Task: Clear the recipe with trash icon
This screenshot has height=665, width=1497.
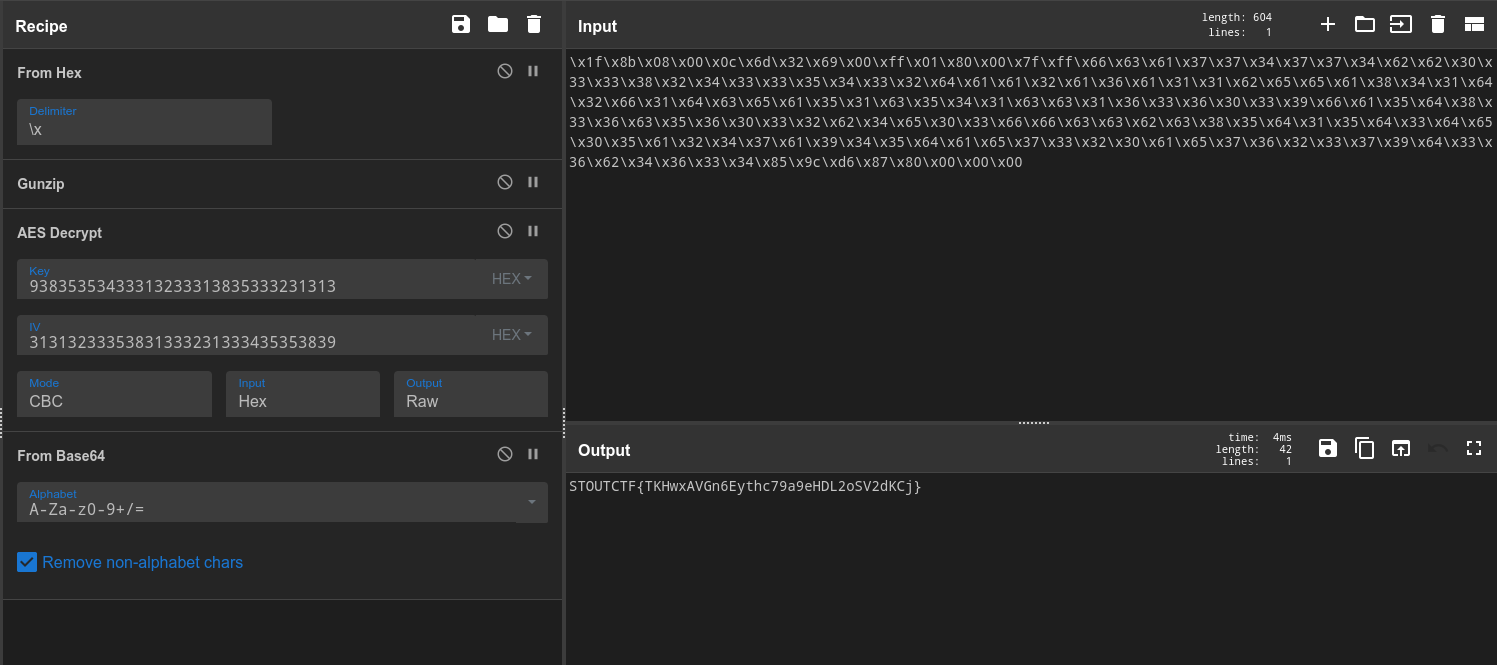Action: click(534, 25)
